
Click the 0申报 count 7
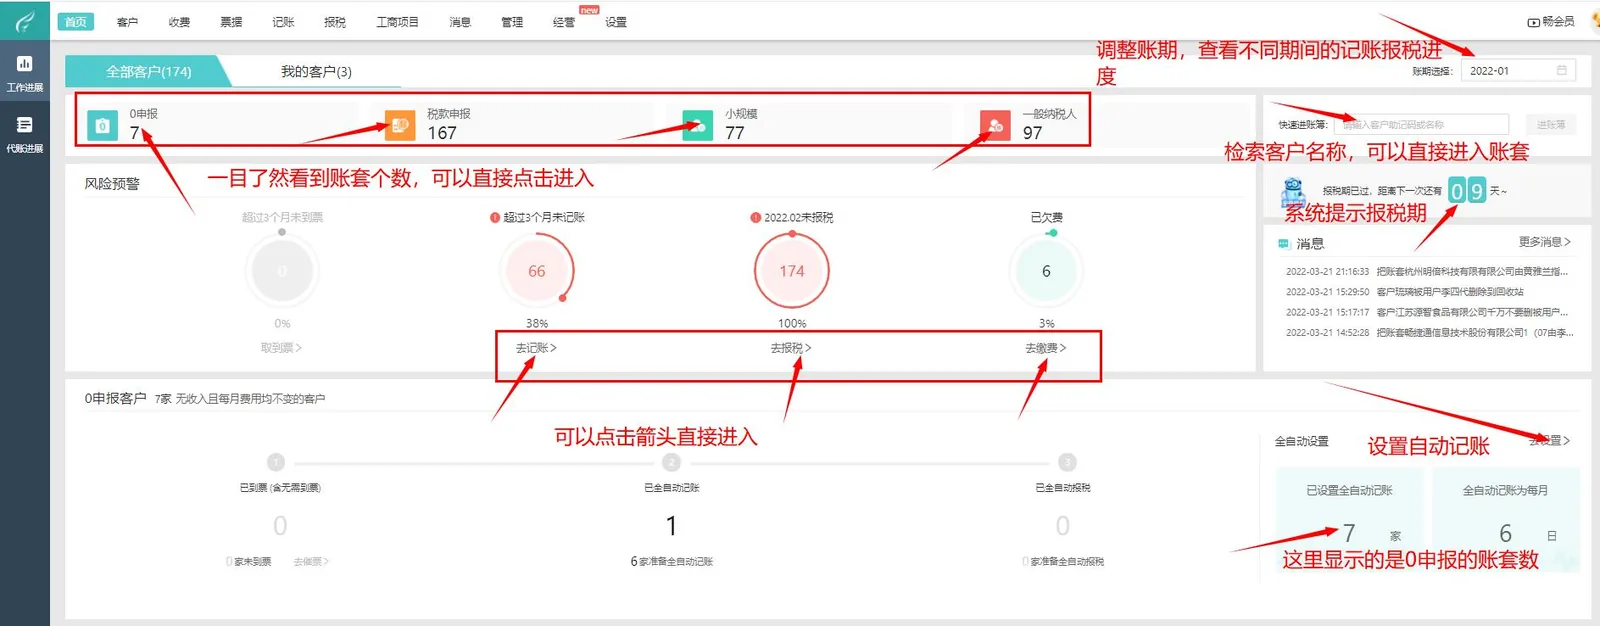tap(134, 133)
